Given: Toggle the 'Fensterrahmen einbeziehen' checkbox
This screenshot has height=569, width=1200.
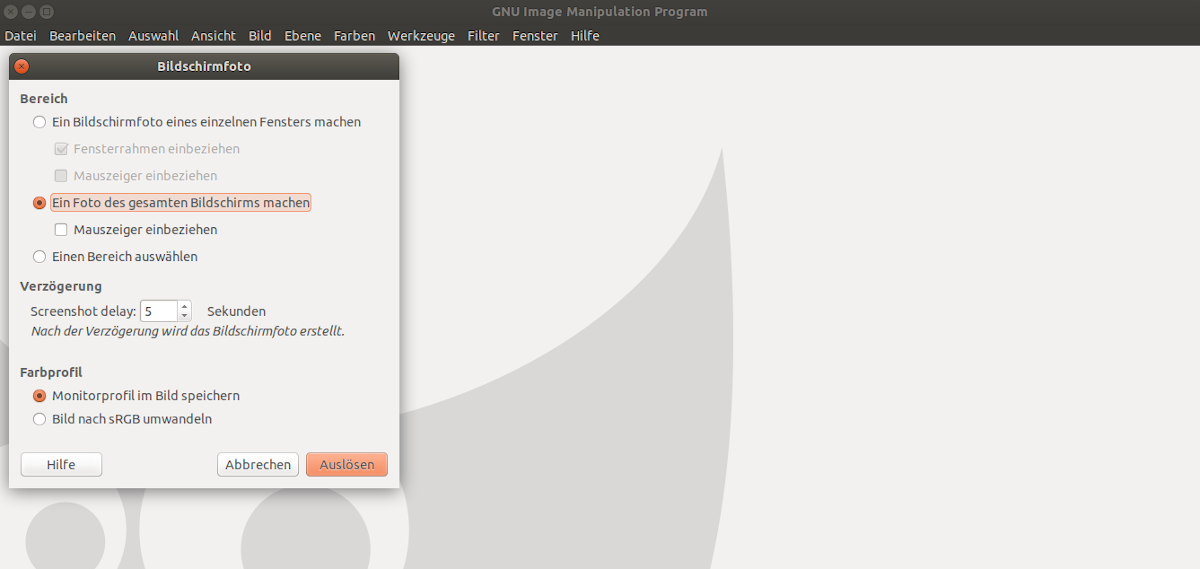Looking at the screenshot, I should 61,149.
